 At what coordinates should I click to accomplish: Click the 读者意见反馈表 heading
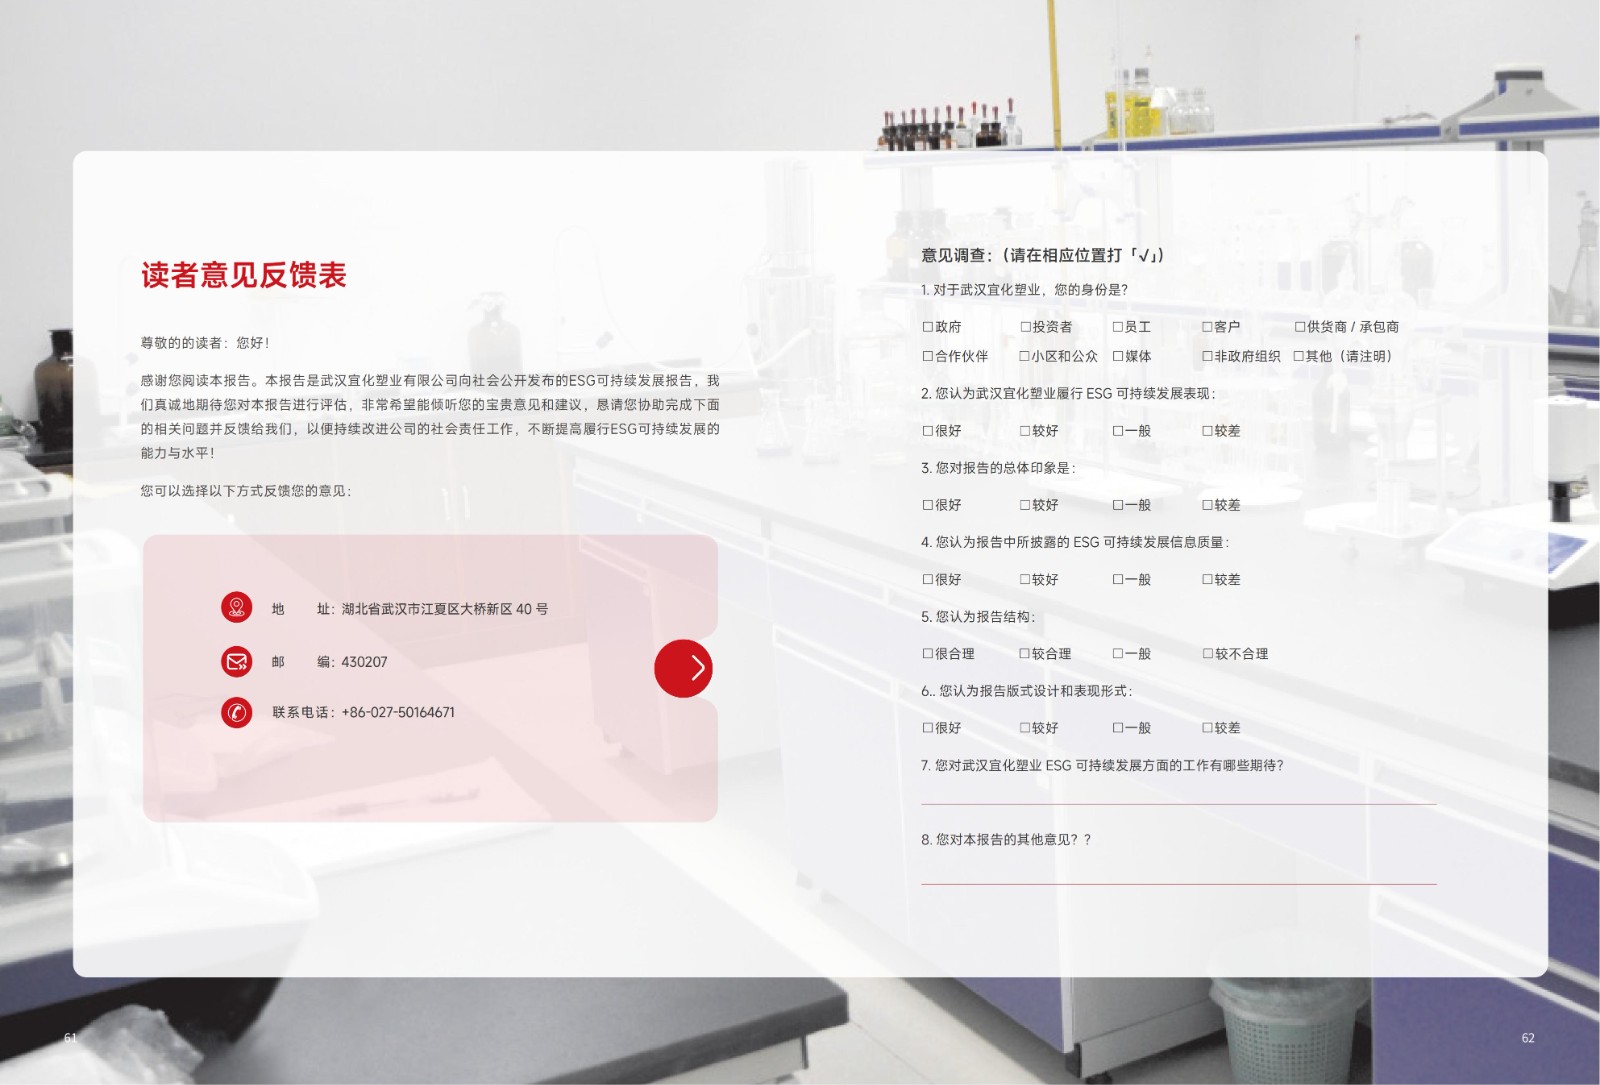[243, 275]
